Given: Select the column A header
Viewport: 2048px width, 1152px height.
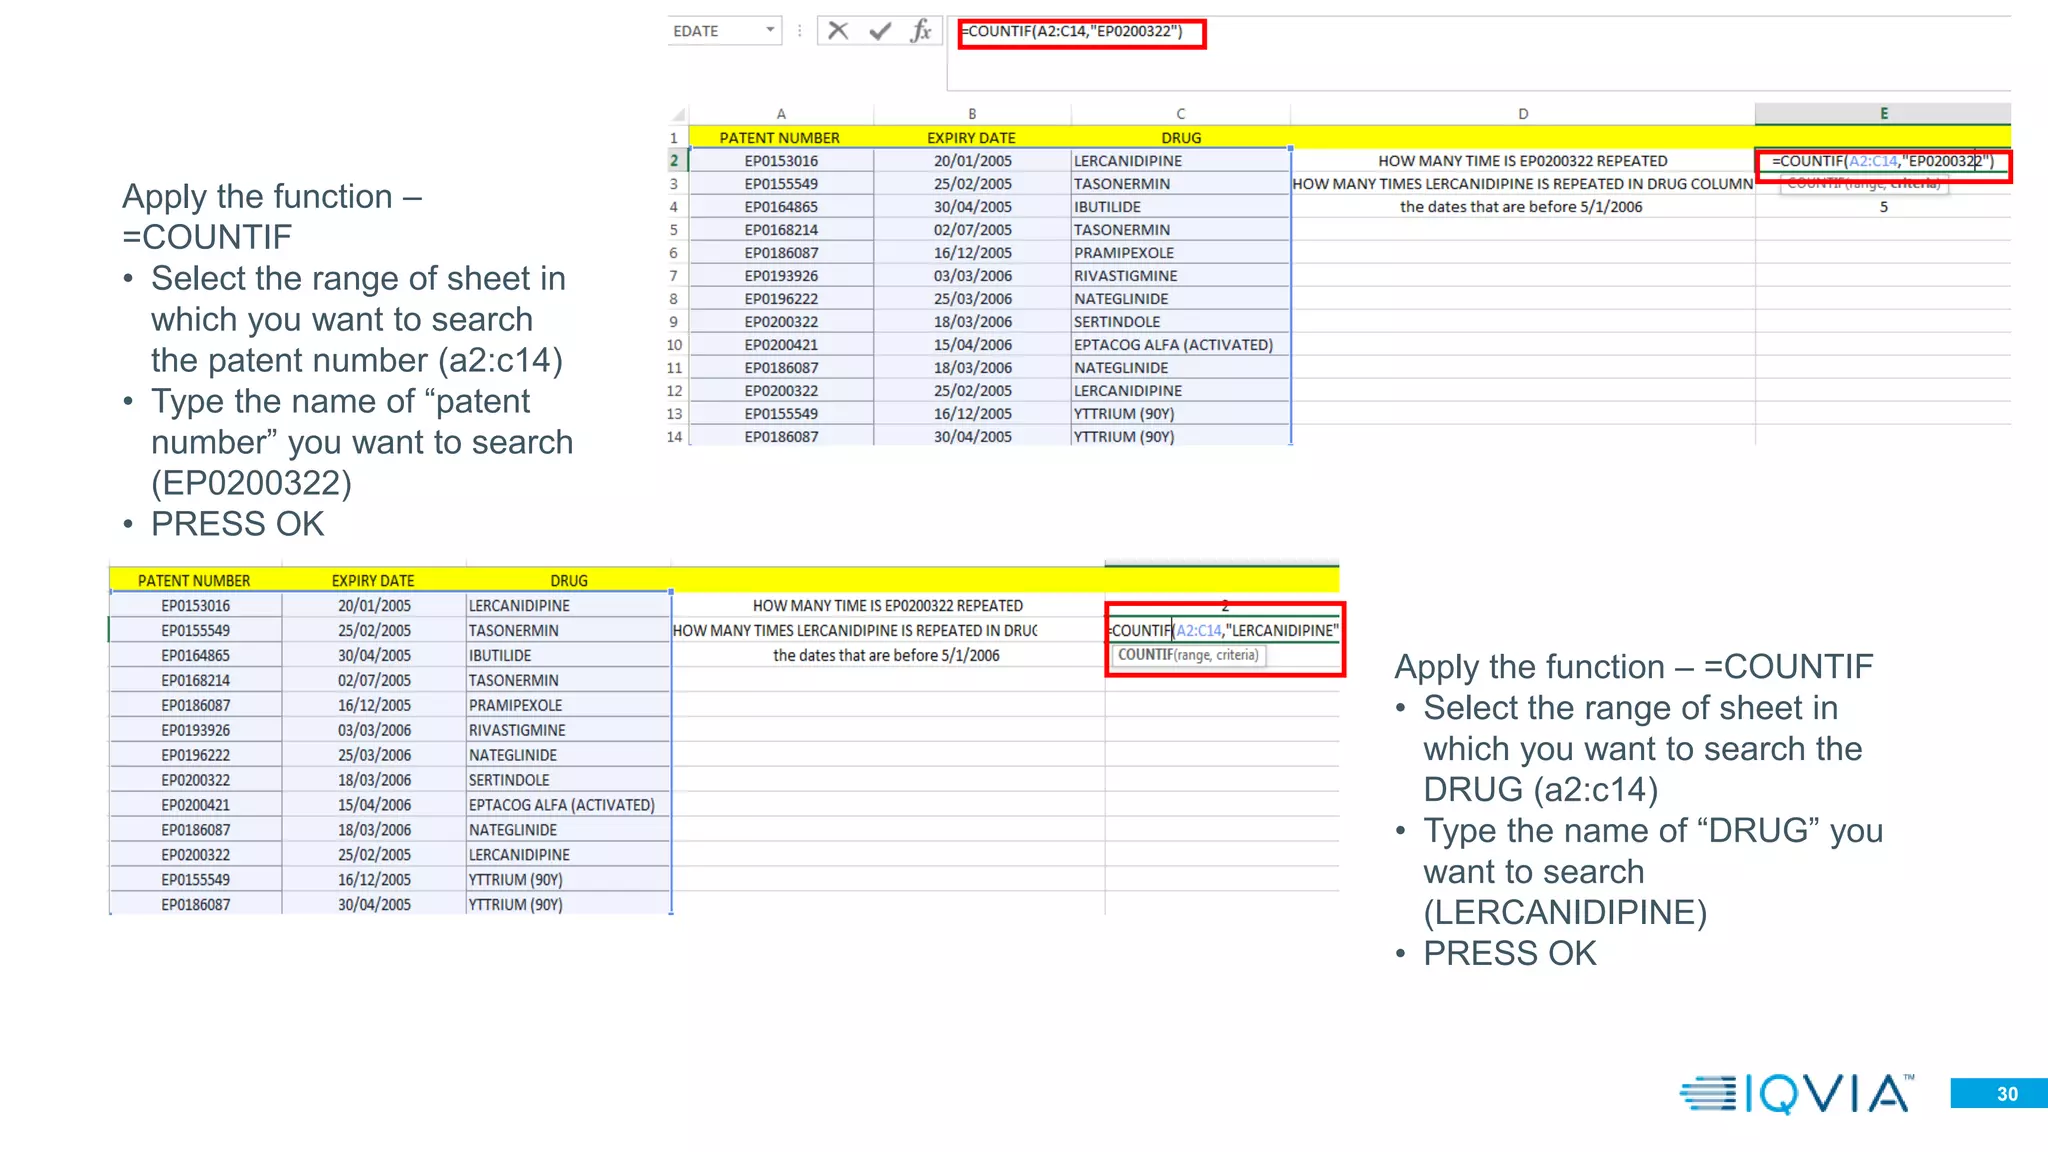Looking at the screenshot, I should [x=781, y=114].
